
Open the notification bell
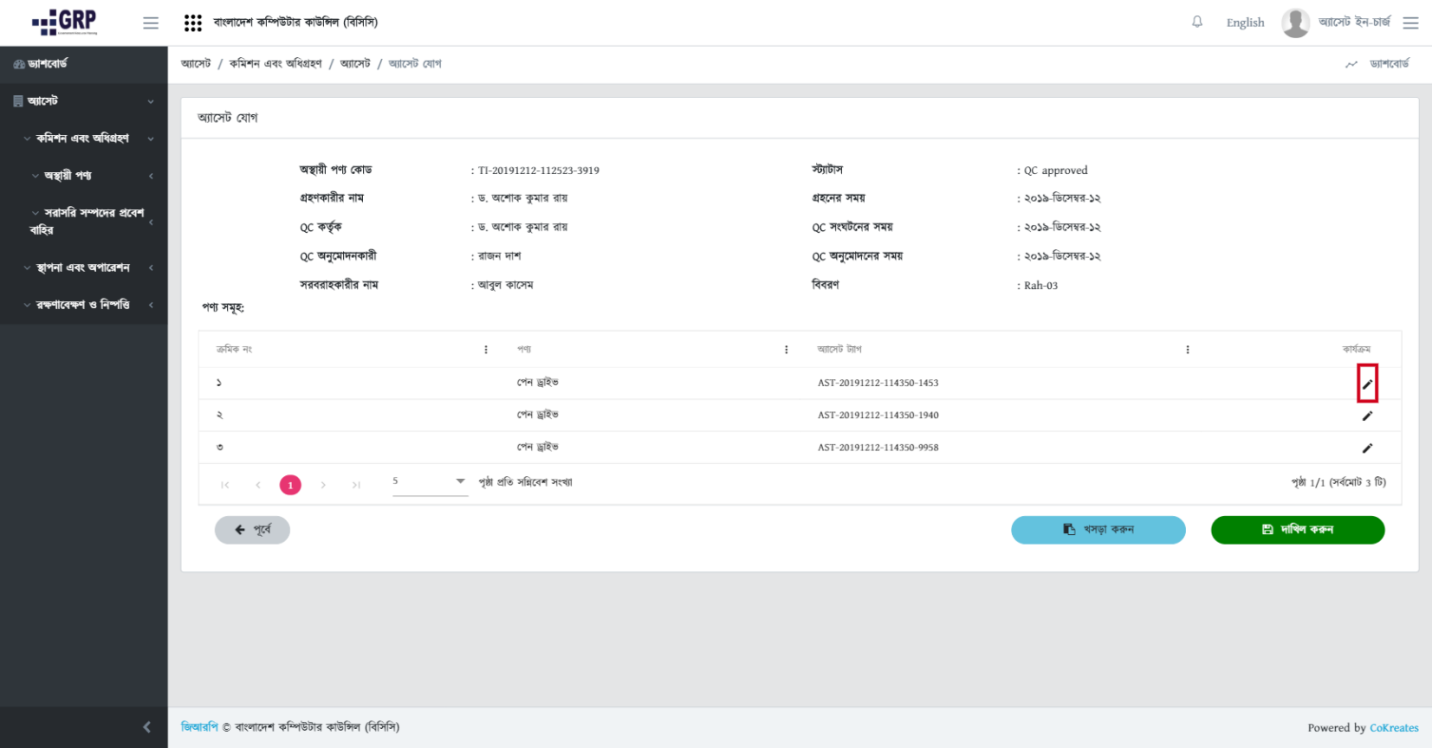click(x=1197, y=22)
